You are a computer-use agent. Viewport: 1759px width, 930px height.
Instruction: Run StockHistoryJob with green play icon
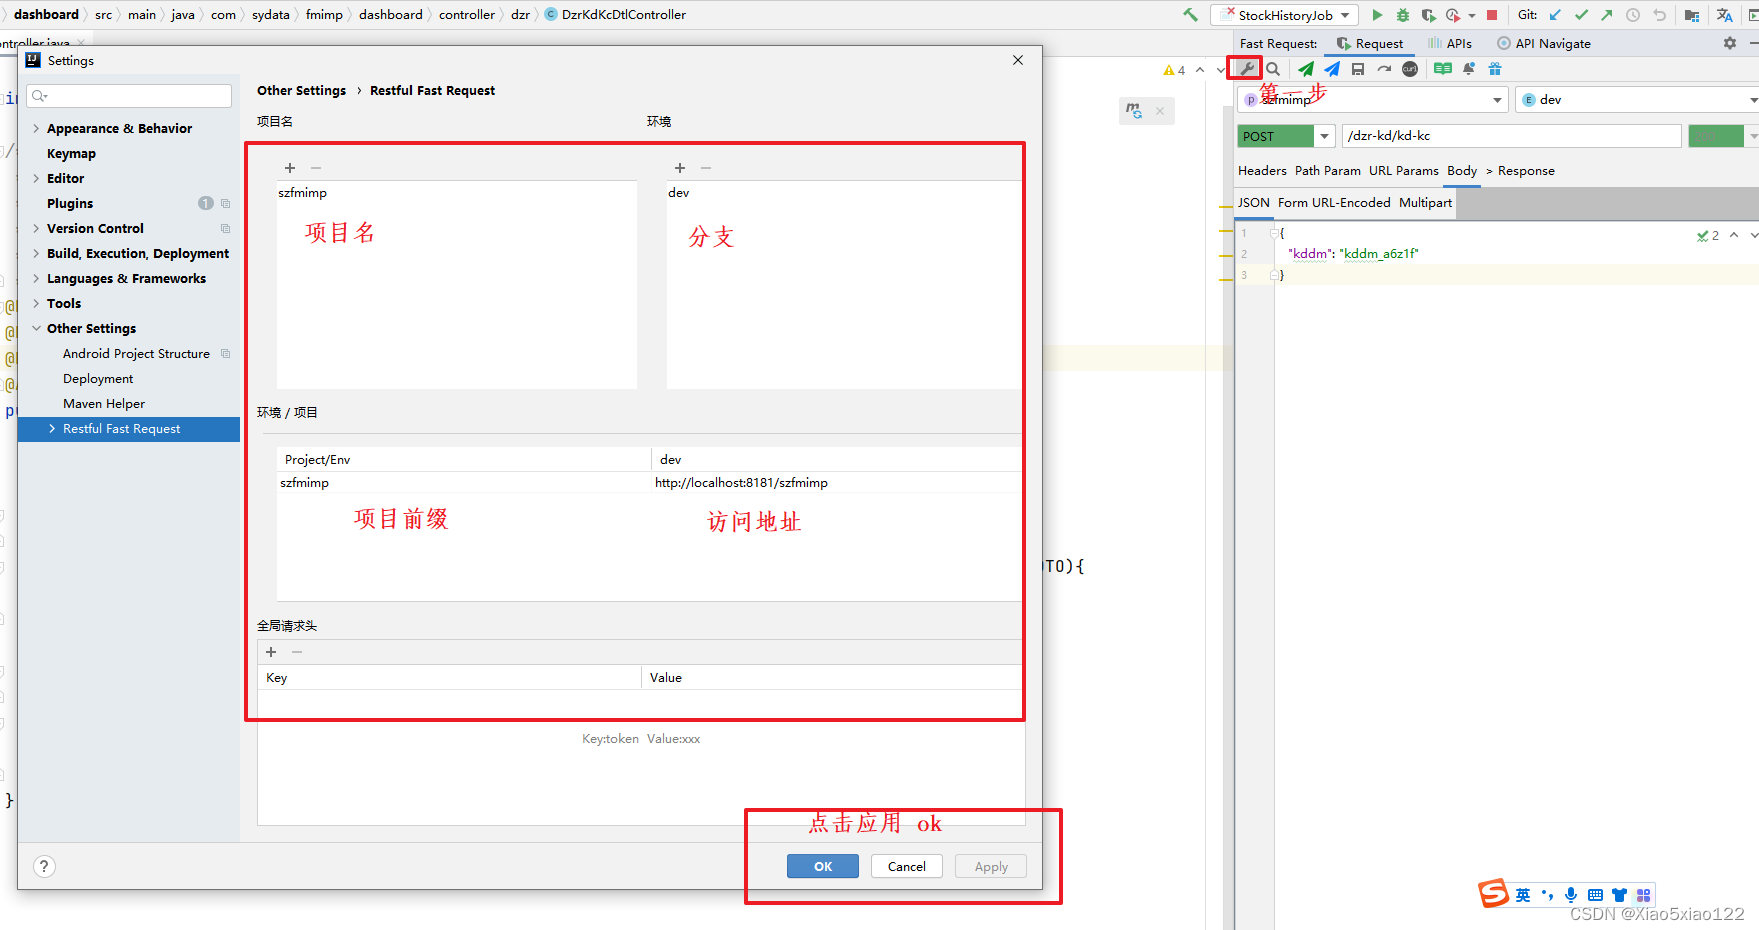click(1377, 15)
